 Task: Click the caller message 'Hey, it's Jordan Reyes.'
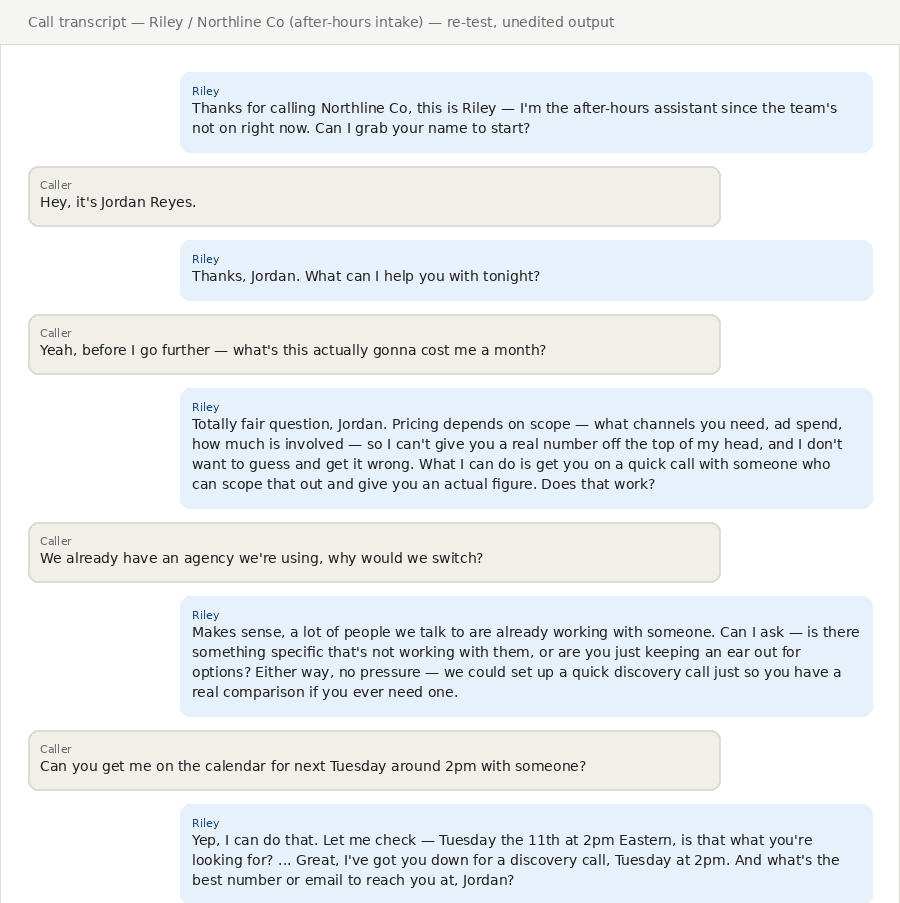[374, 196]
